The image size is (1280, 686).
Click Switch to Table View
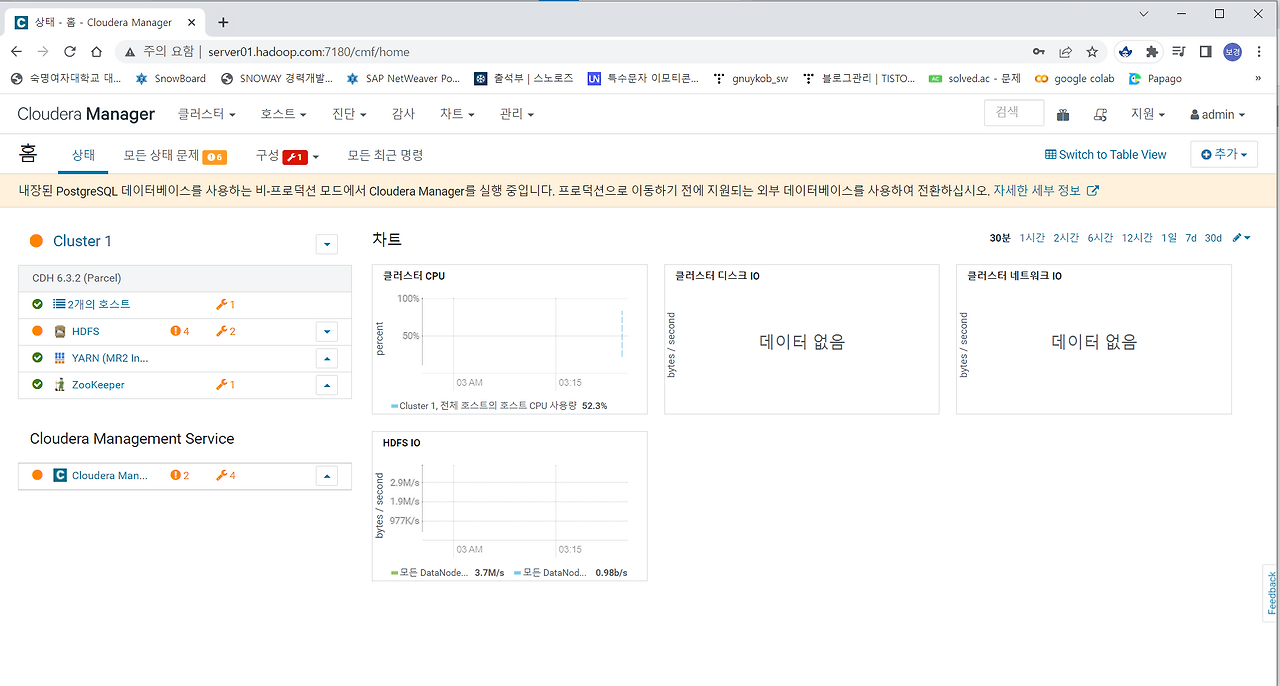tap(1106, 155)
